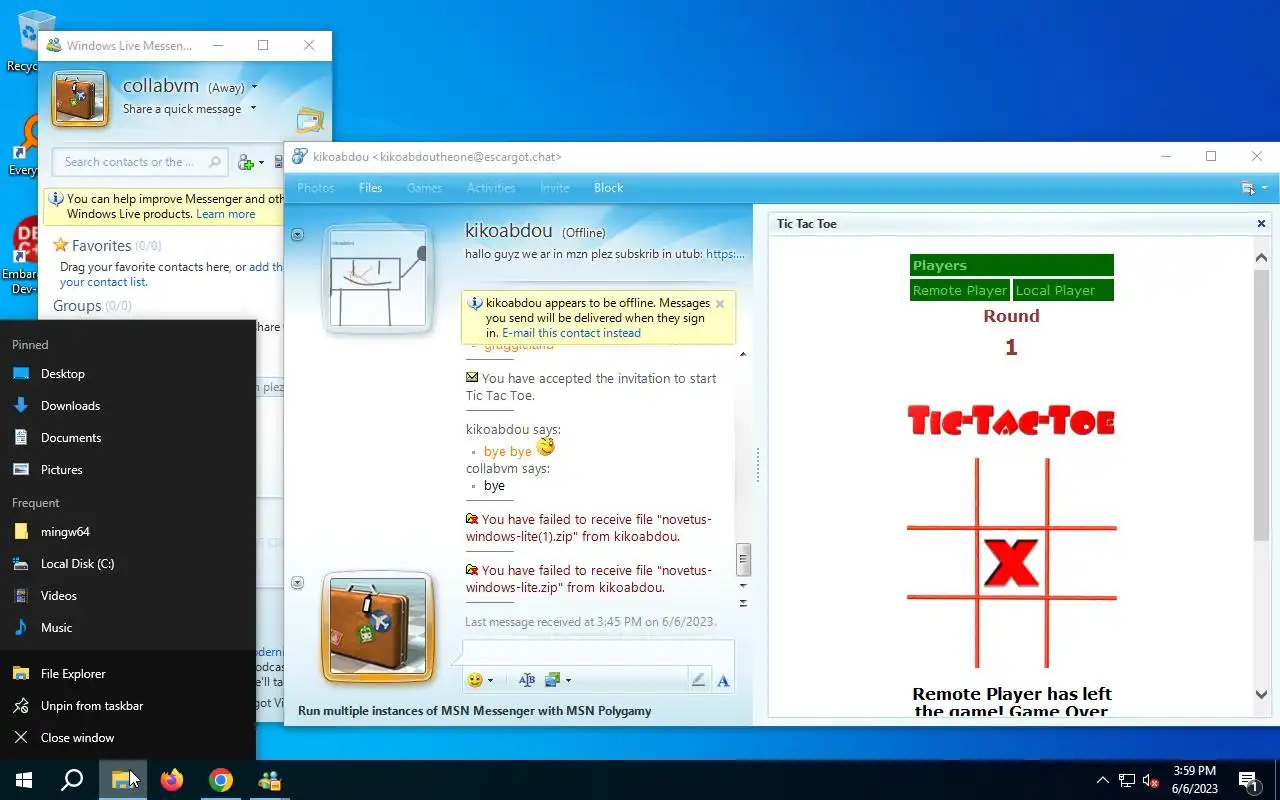Click the info icon in the improve Messenger banner
The height and width of the screenshot is (800, 1280).
point(56,199)
